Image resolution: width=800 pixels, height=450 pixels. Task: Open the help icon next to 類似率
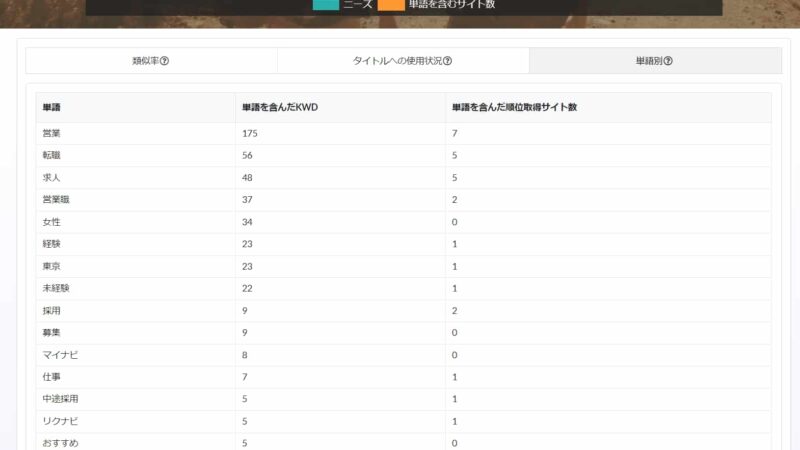[x=164, y=61]
